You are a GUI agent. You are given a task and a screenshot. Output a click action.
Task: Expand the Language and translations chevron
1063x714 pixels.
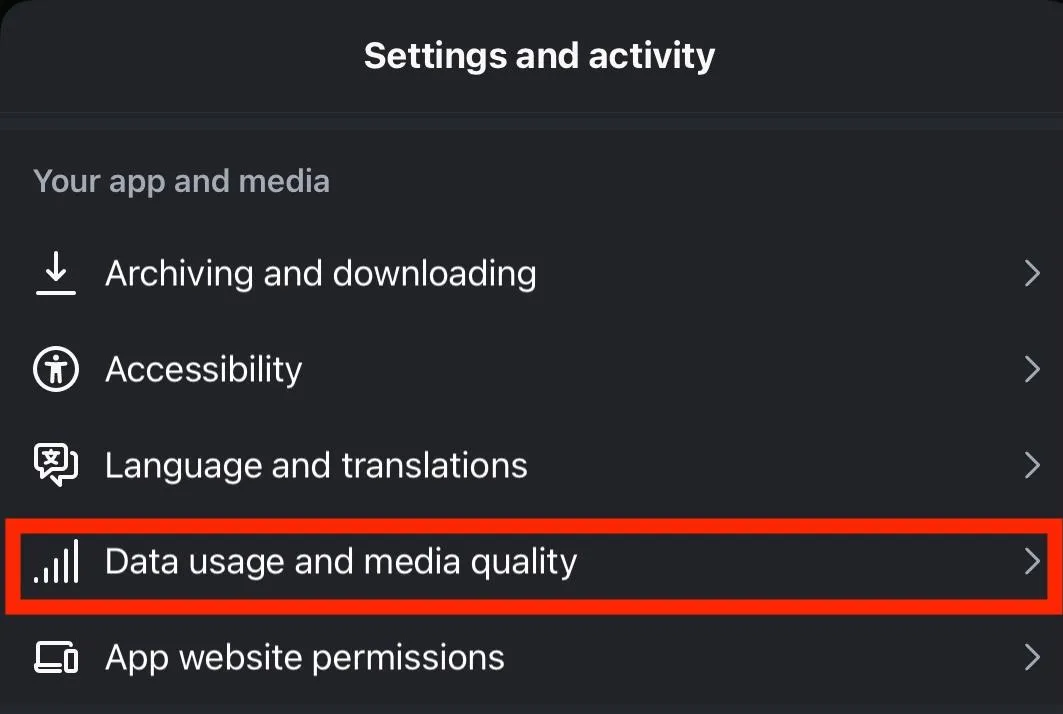pos(1032,464)
